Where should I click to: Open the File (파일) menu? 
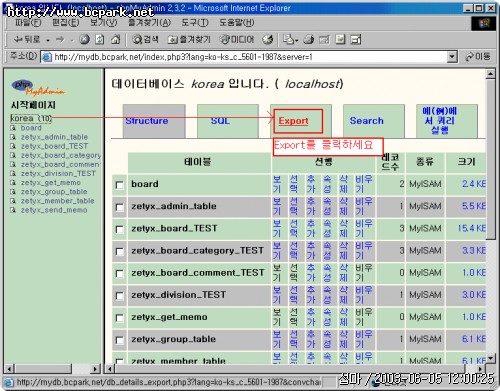tap(28, 23)
